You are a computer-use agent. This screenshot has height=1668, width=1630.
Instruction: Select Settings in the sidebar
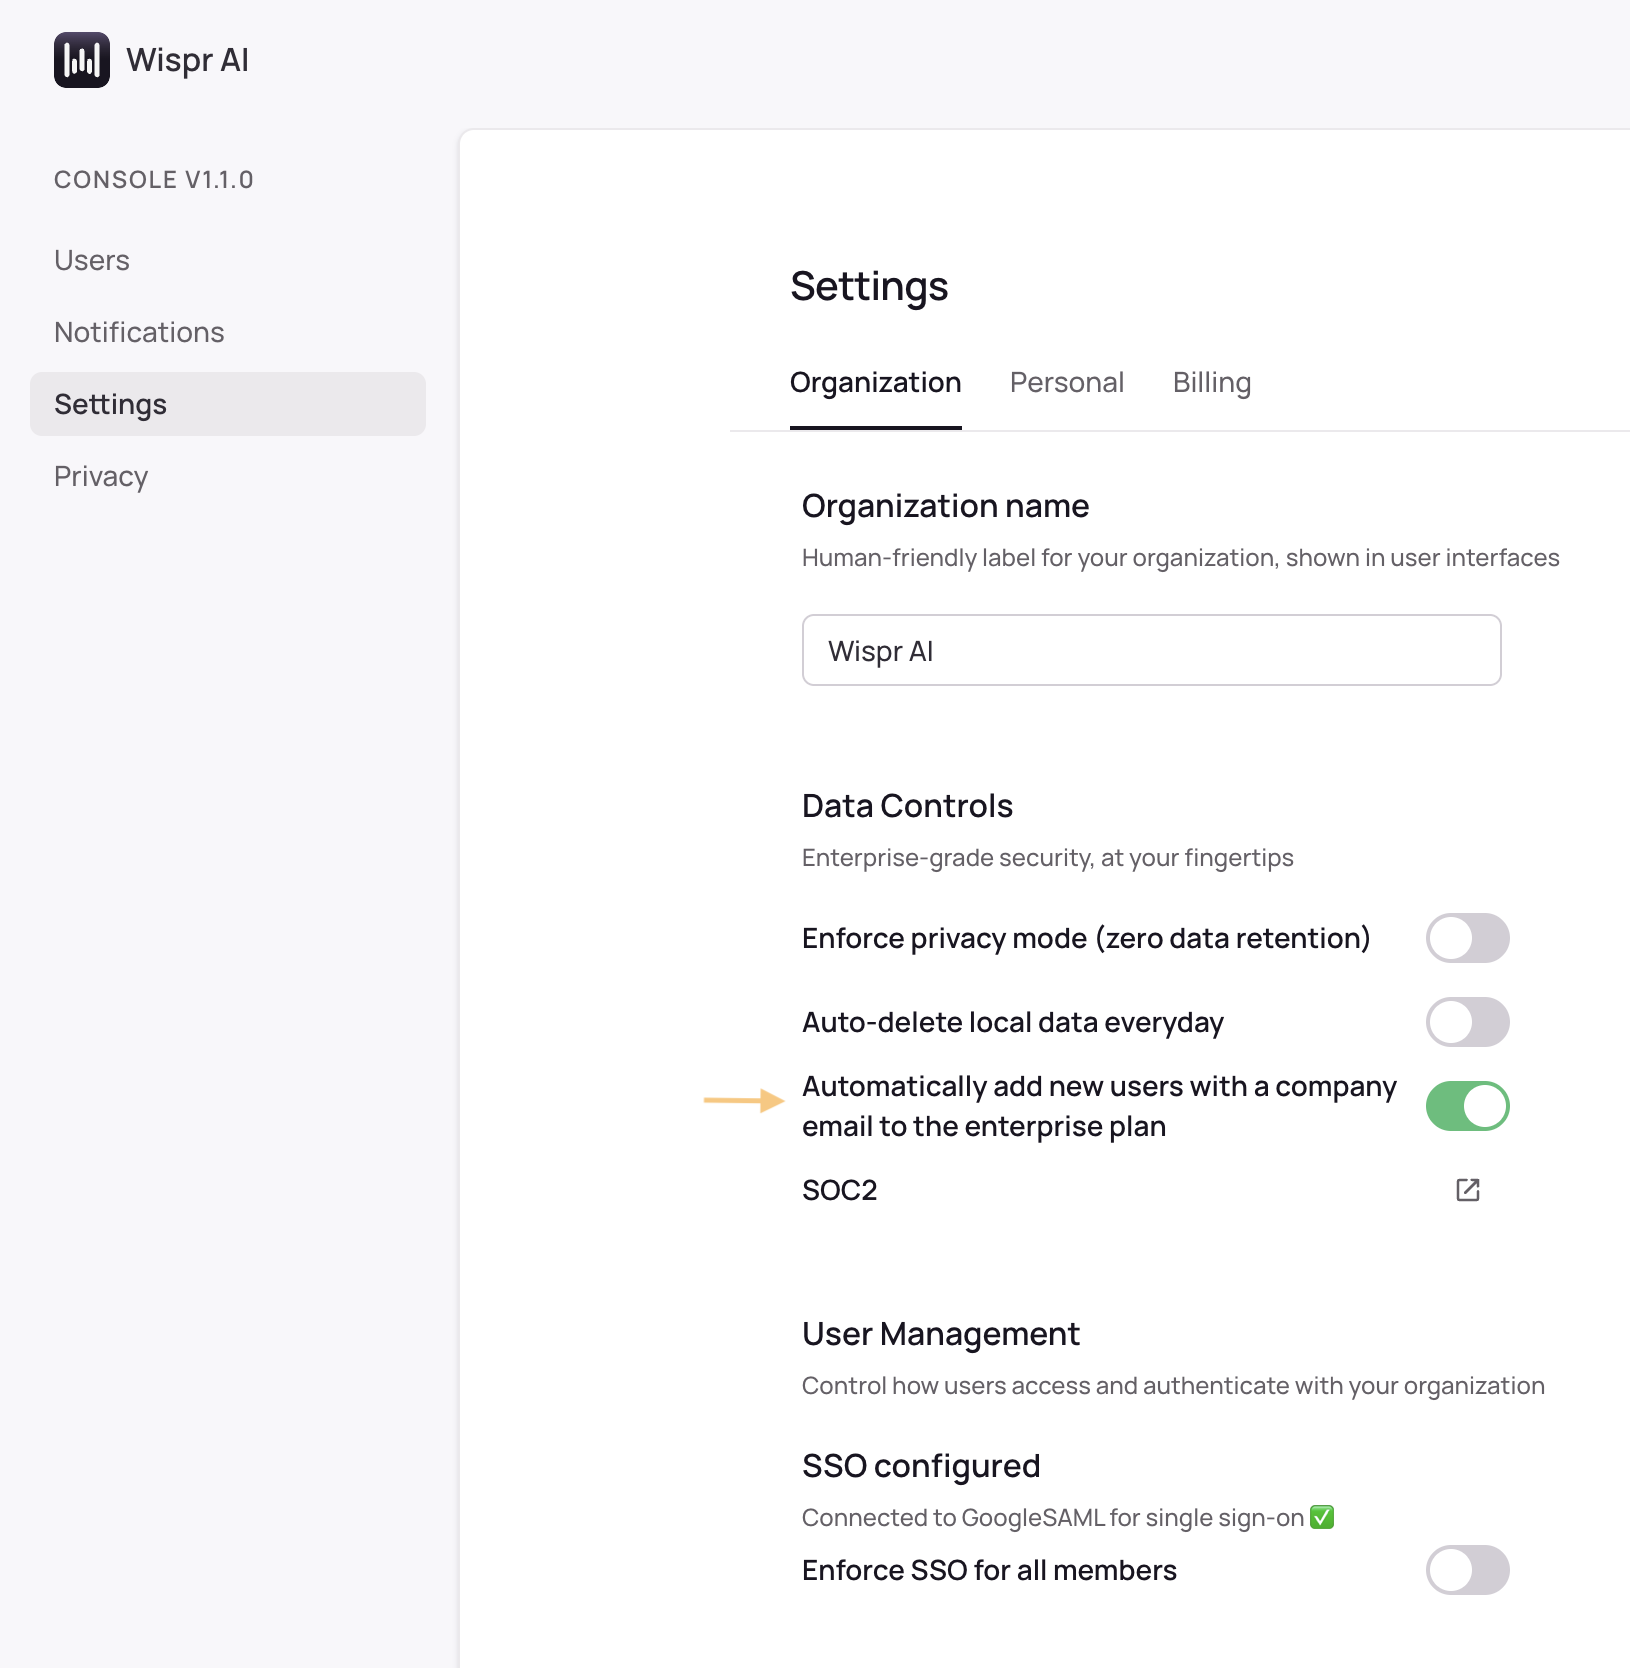110,404
